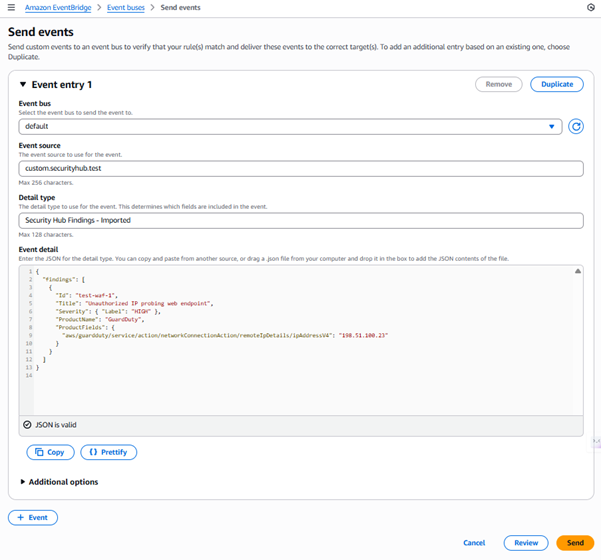This screenshot has height=560, width=601.
Task: Click the clock icon in top-right corner
Action: click(591, 7)
